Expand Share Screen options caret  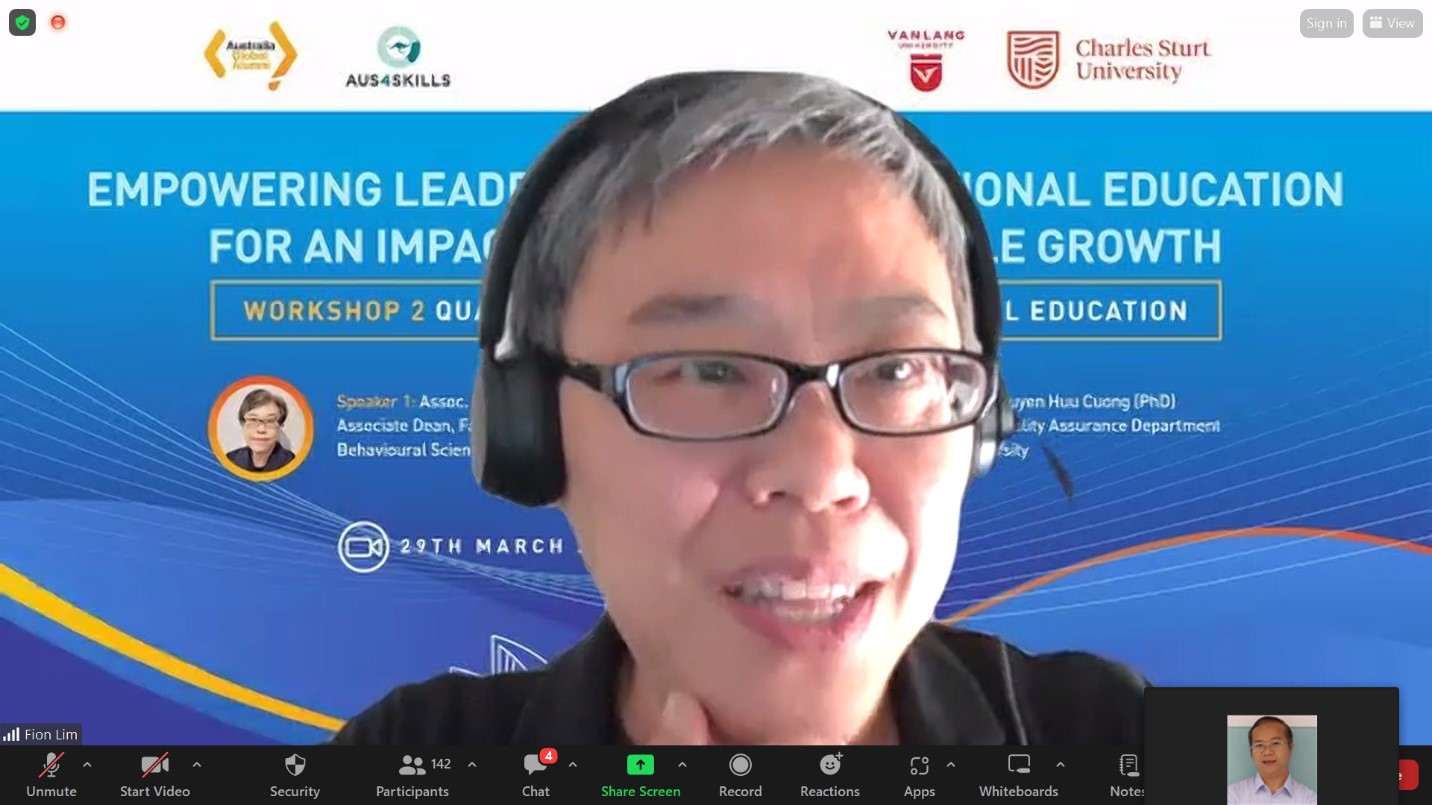[682, 765]
